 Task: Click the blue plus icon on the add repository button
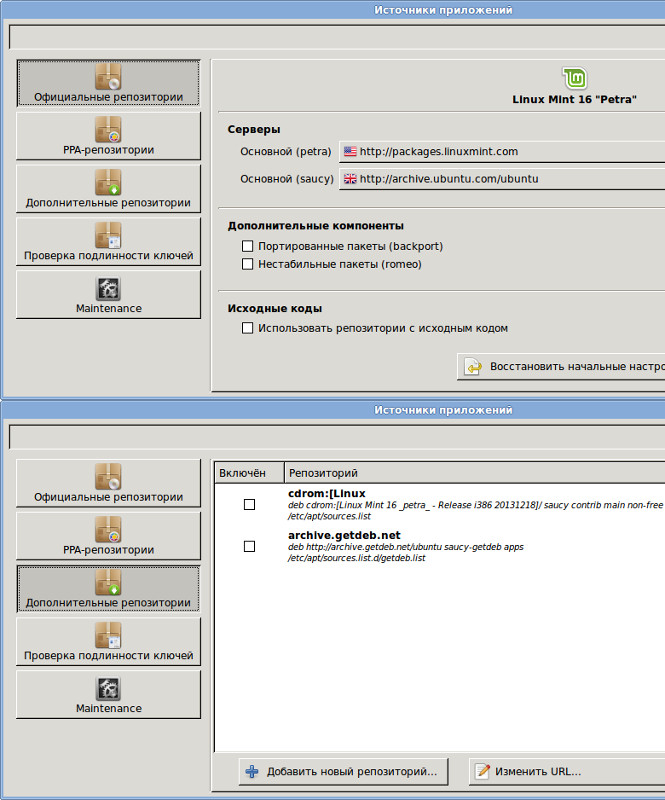pos(252,772)
